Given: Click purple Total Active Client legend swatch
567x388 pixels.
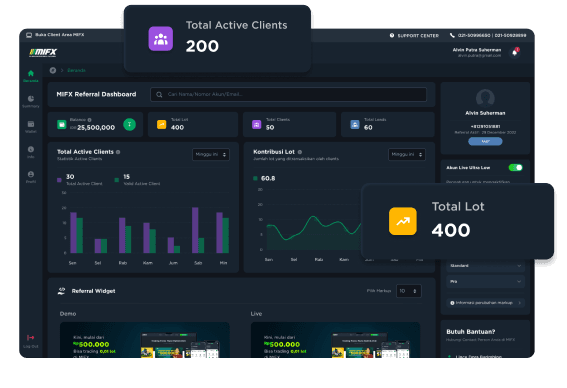Looking at the screenshot, I should 59,180.
